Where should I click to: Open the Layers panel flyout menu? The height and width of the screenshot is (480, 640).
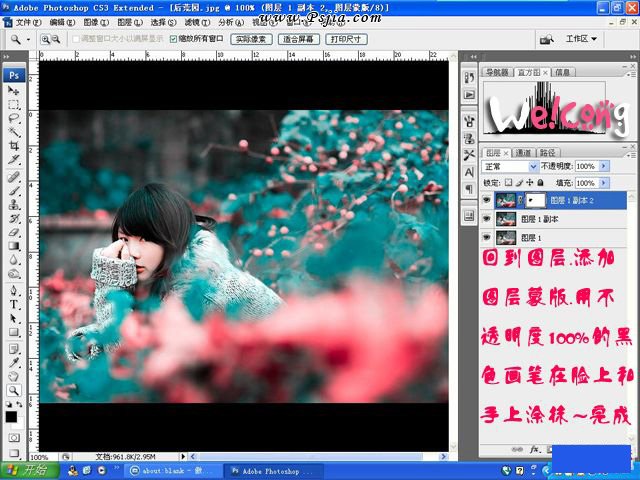pyautogui.click(x=631, y=155)
